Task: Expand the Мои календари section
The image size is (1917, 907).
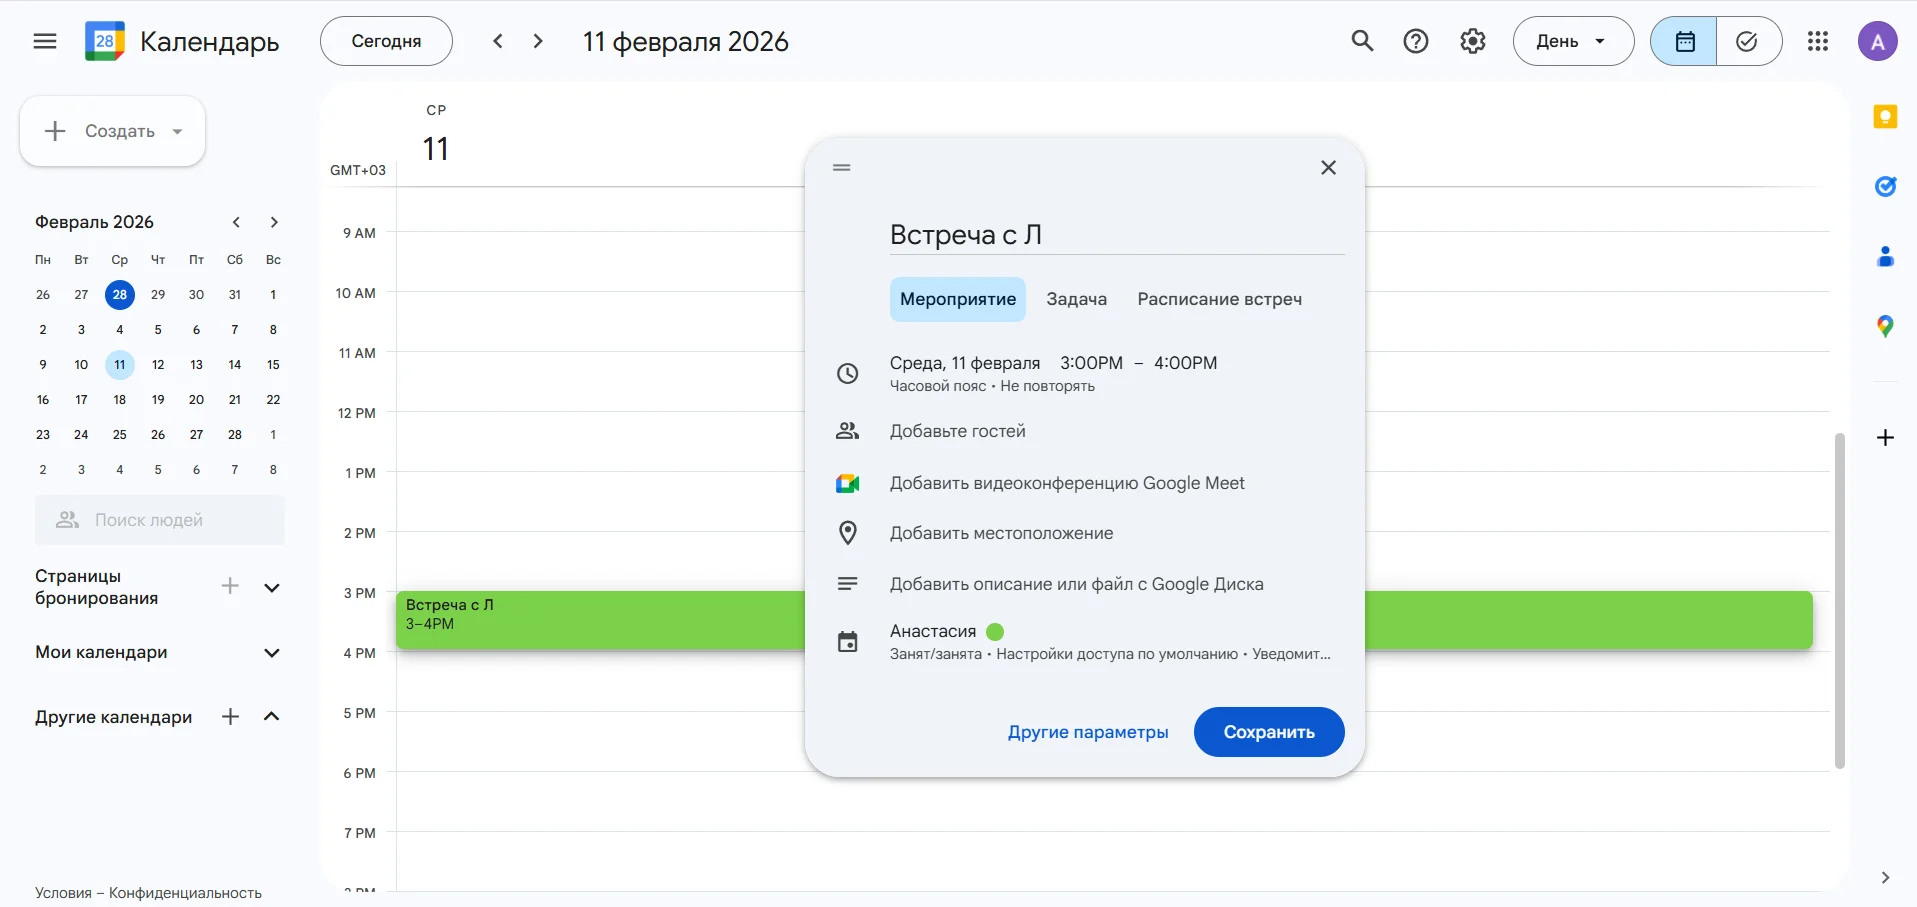Action: [271, 653]
